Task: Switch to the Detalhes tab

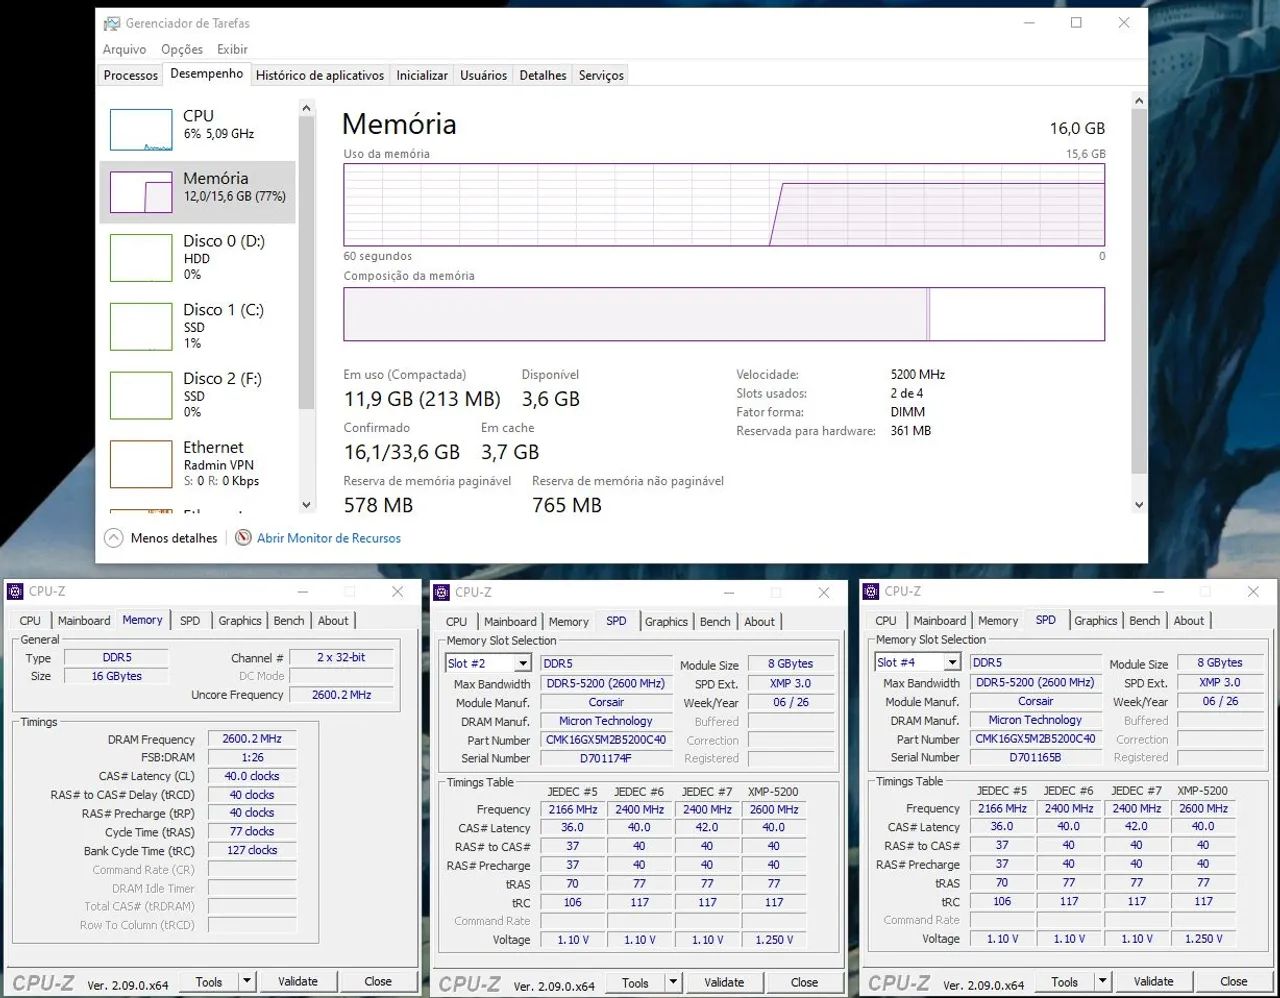Action: [x=543, y=75]
